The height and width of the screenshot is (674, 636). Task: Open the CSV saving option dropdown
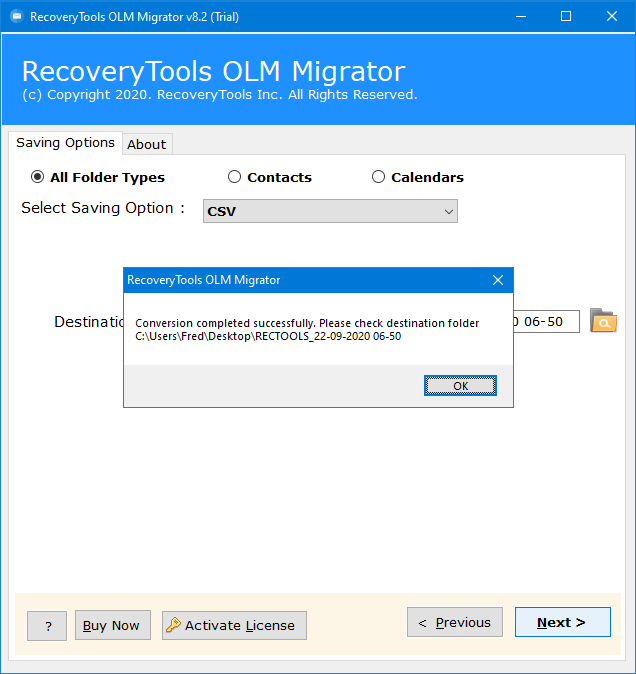(330, 211)
